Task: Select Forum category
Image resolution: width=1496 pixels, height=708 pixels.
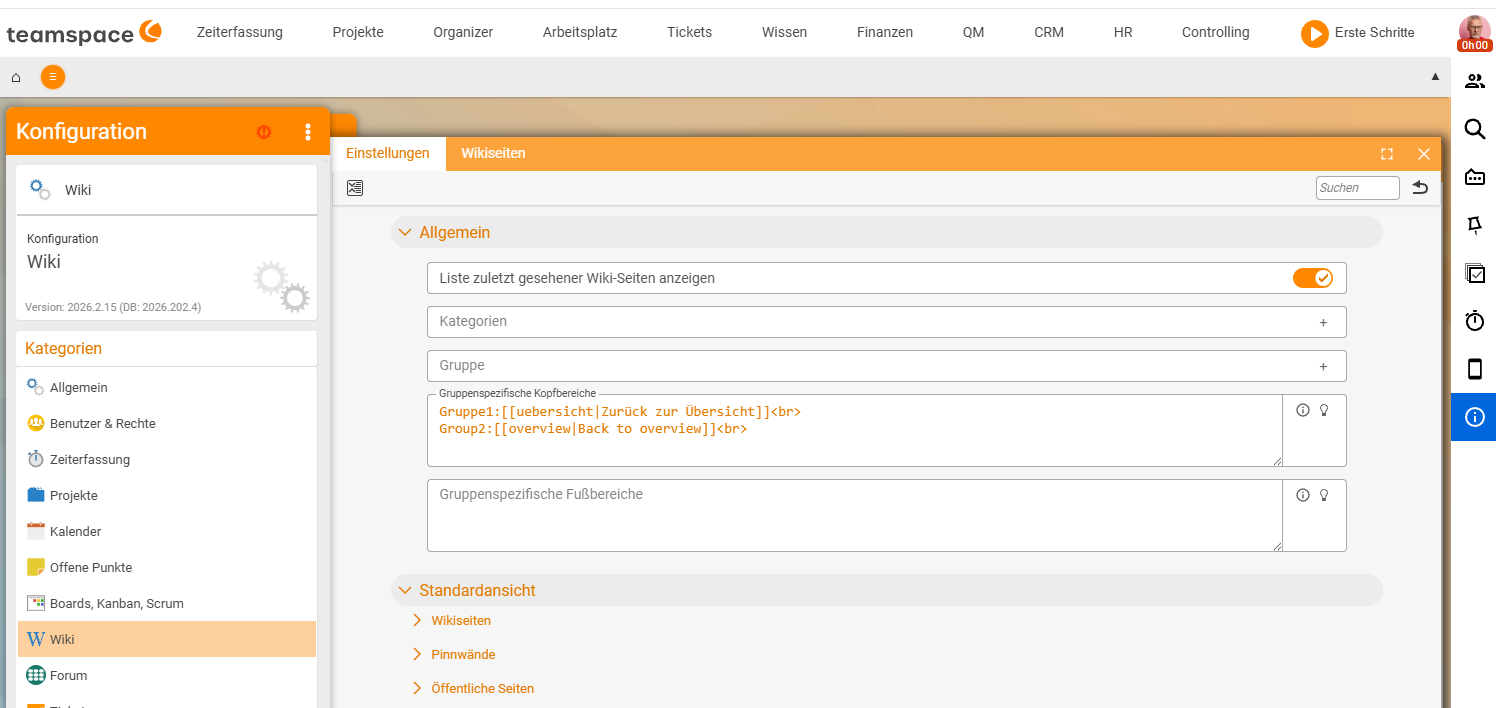Action: click(x=167, y=675)
